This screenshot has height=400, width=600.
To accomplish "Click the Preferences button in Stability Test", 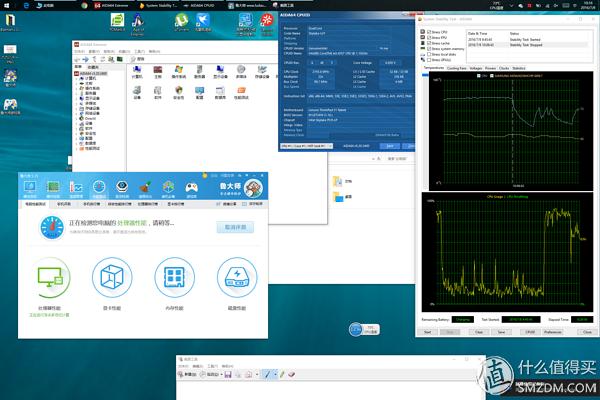I will [x=553, y=332].
